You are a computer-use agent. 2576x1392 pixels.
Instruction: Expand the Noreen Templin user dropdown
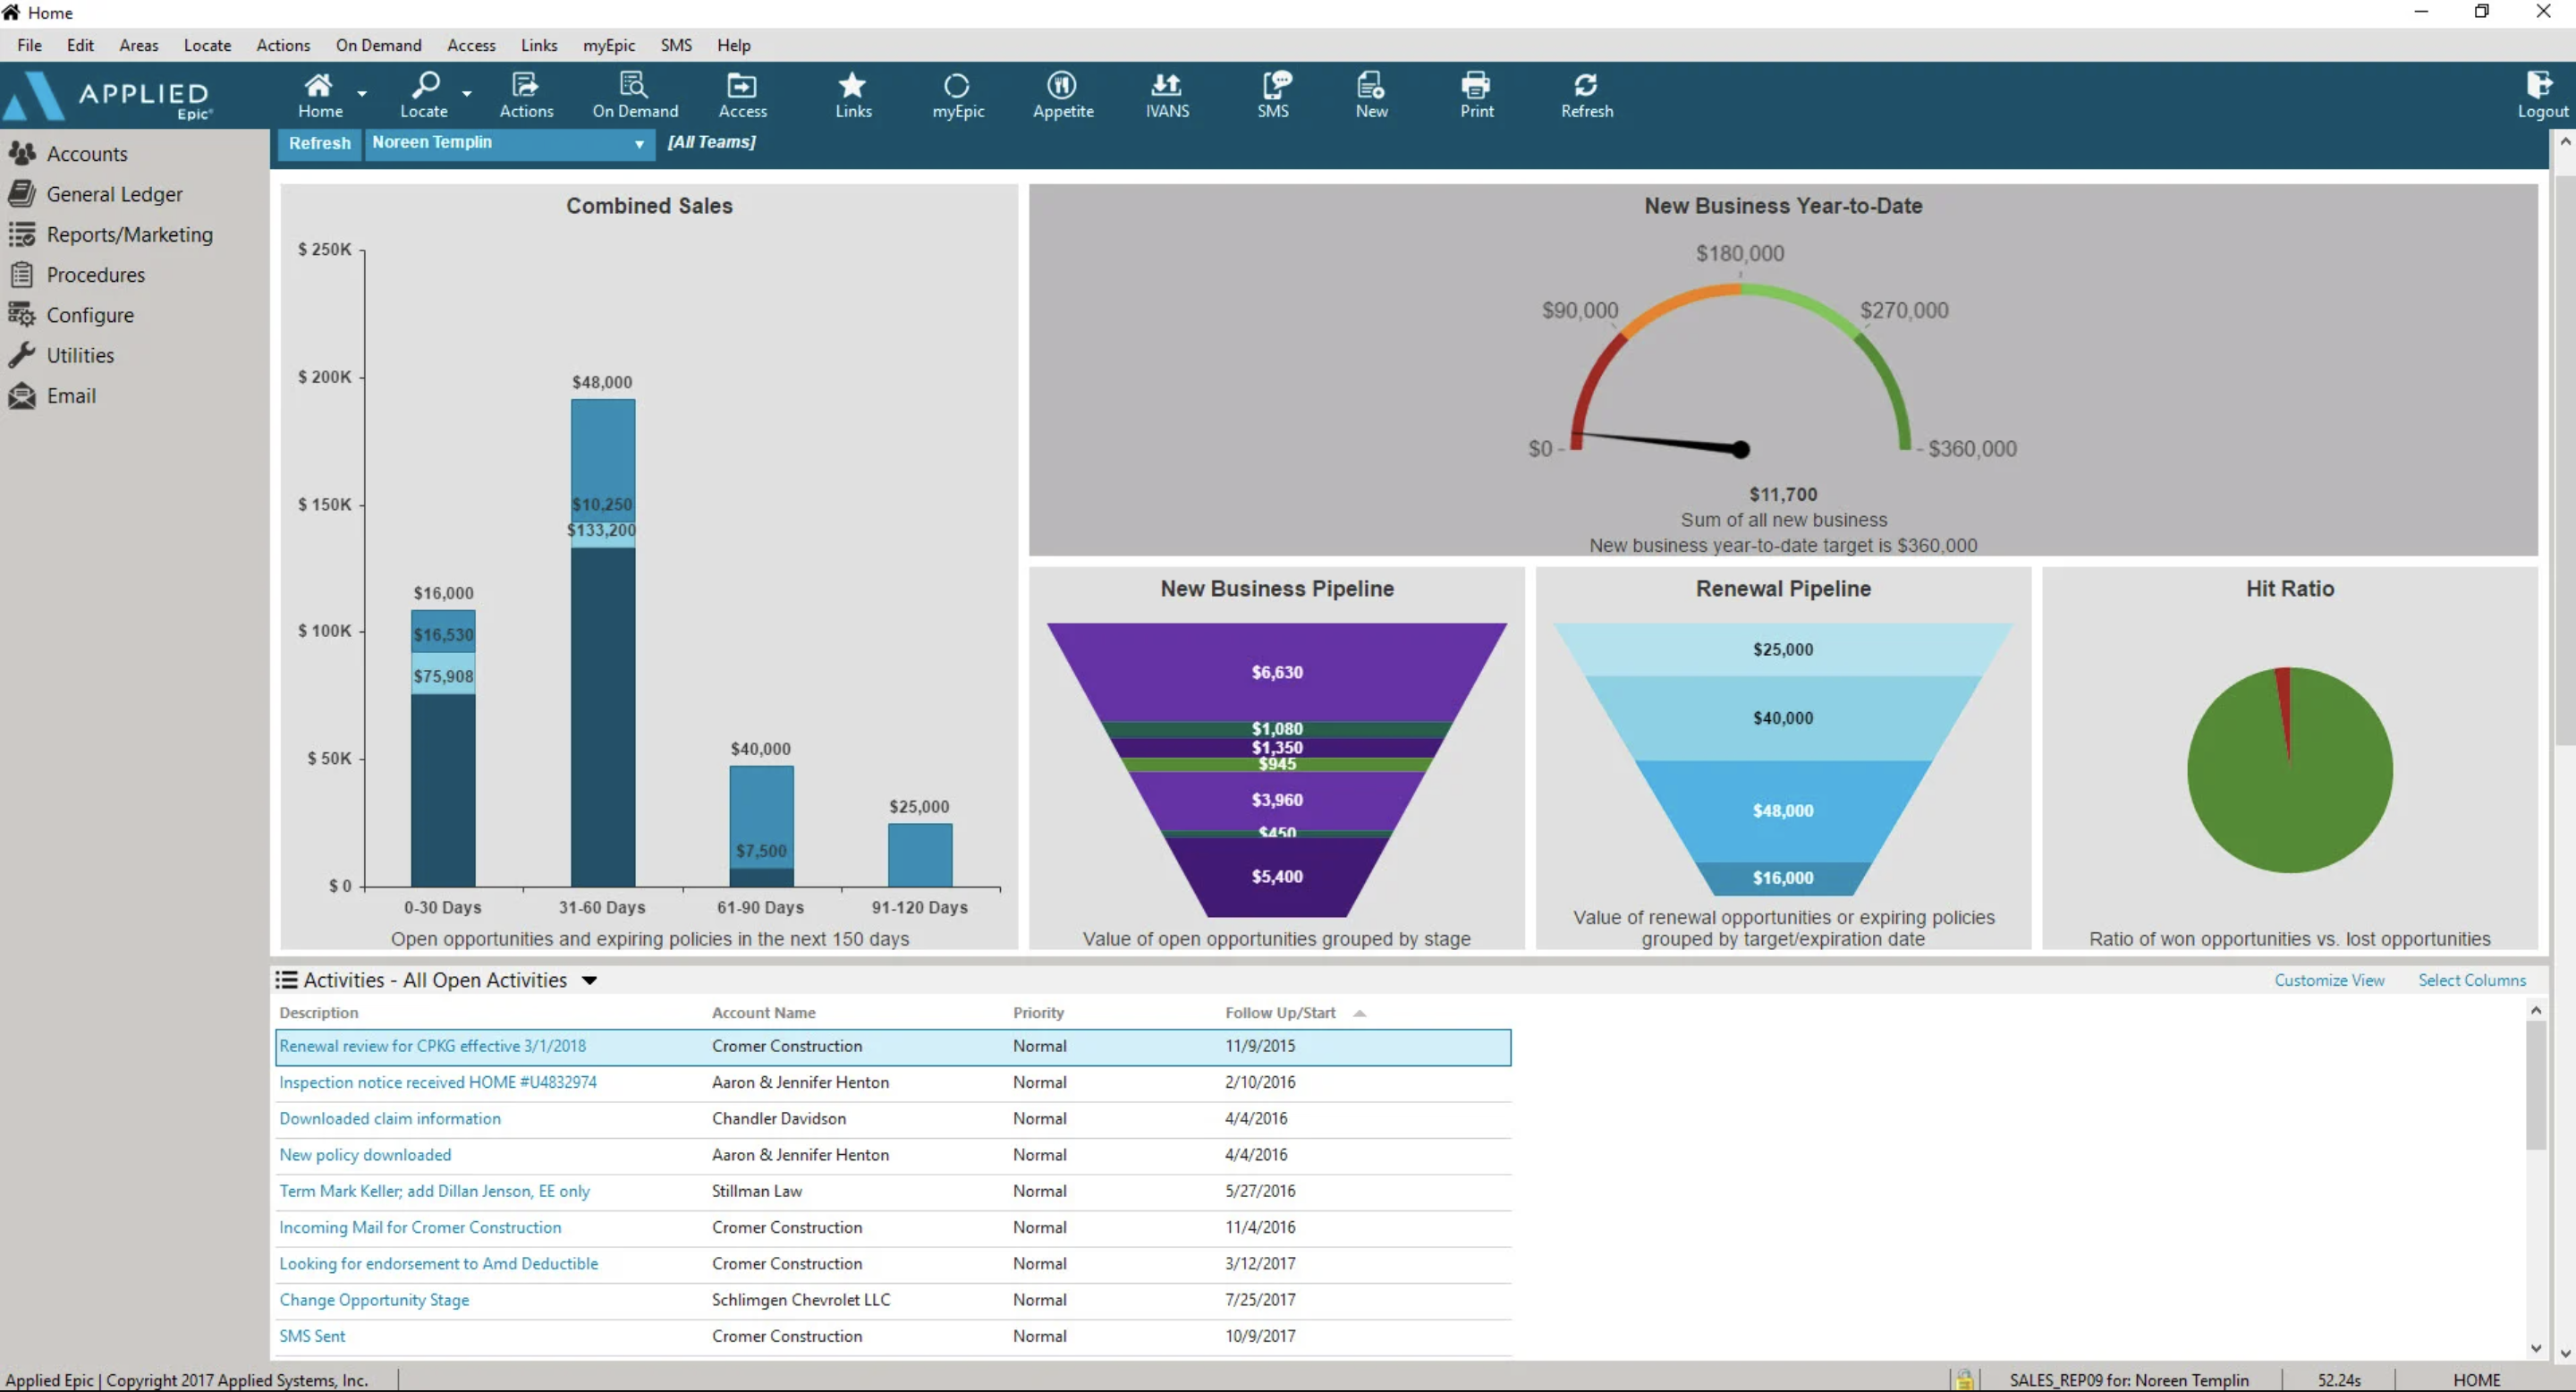point(638,144)
